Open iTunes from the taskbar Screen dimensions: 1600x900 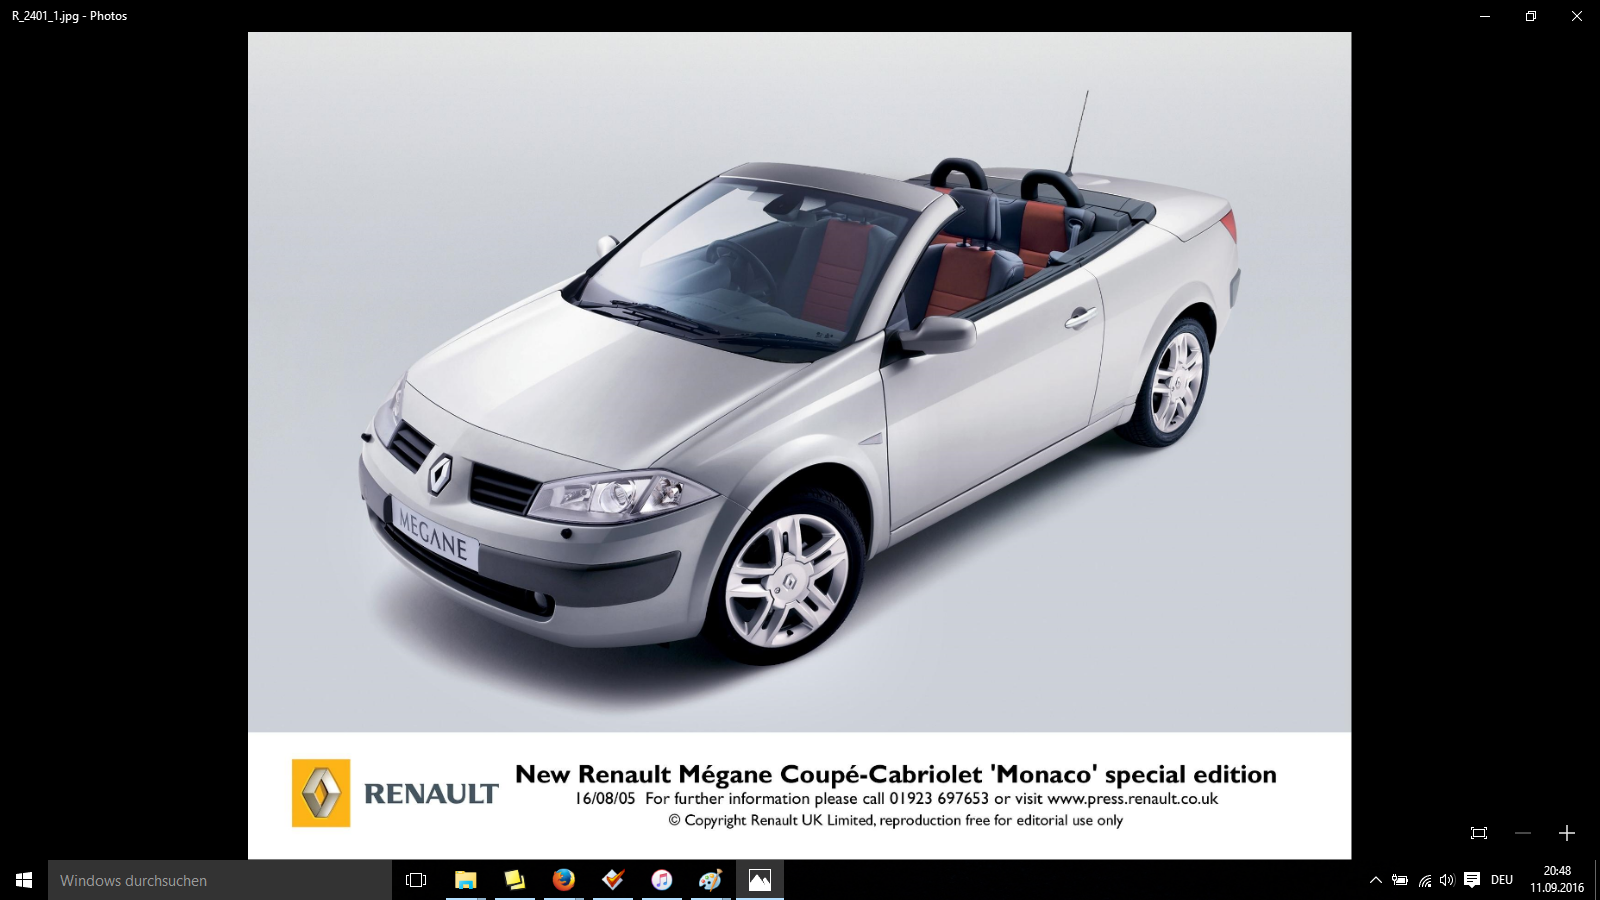pyautogui.click(x=661, y=880)
